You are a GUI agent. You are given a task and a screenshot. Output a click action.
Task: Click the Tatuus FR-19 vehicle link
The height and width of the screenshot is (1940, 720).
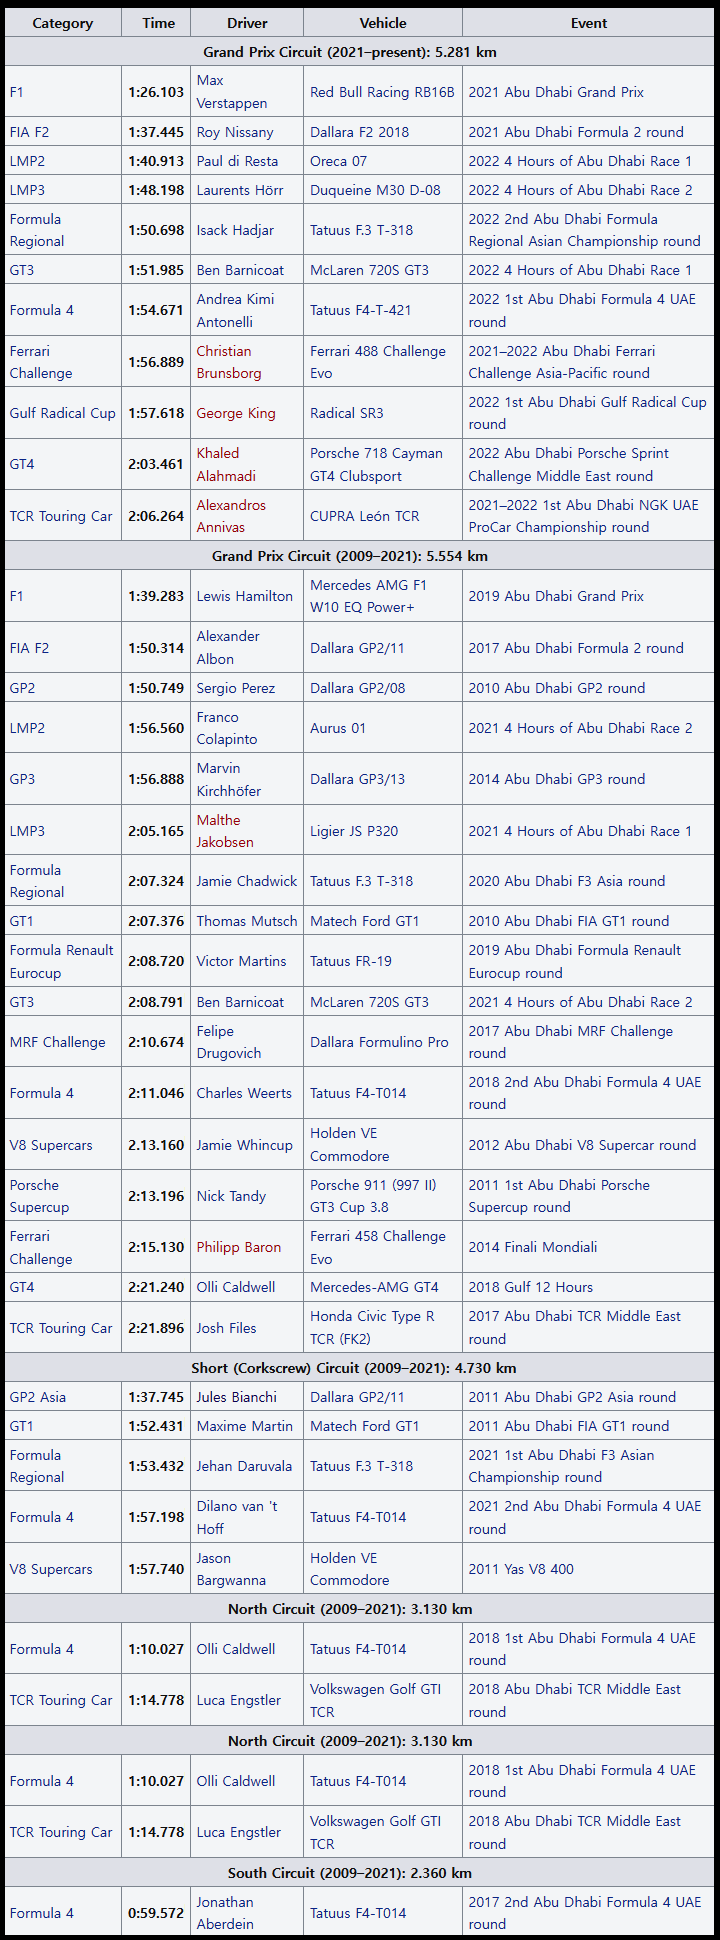[351, 961]
